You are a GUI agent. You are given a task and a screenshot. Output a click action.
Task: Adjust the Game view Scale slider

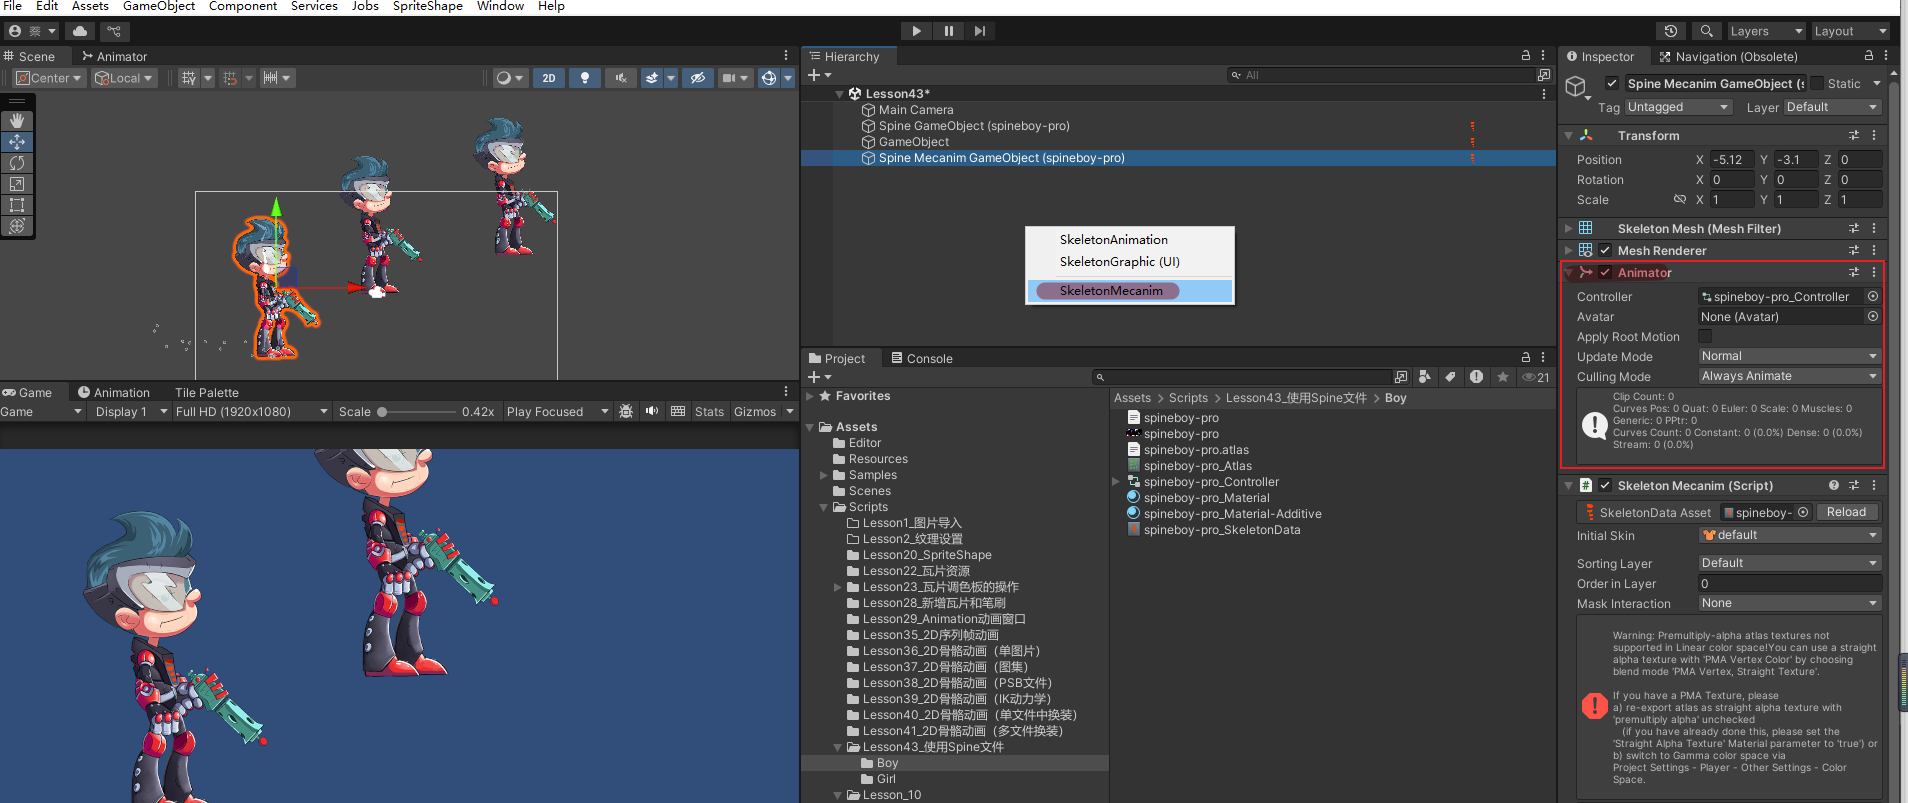(418, 411)
